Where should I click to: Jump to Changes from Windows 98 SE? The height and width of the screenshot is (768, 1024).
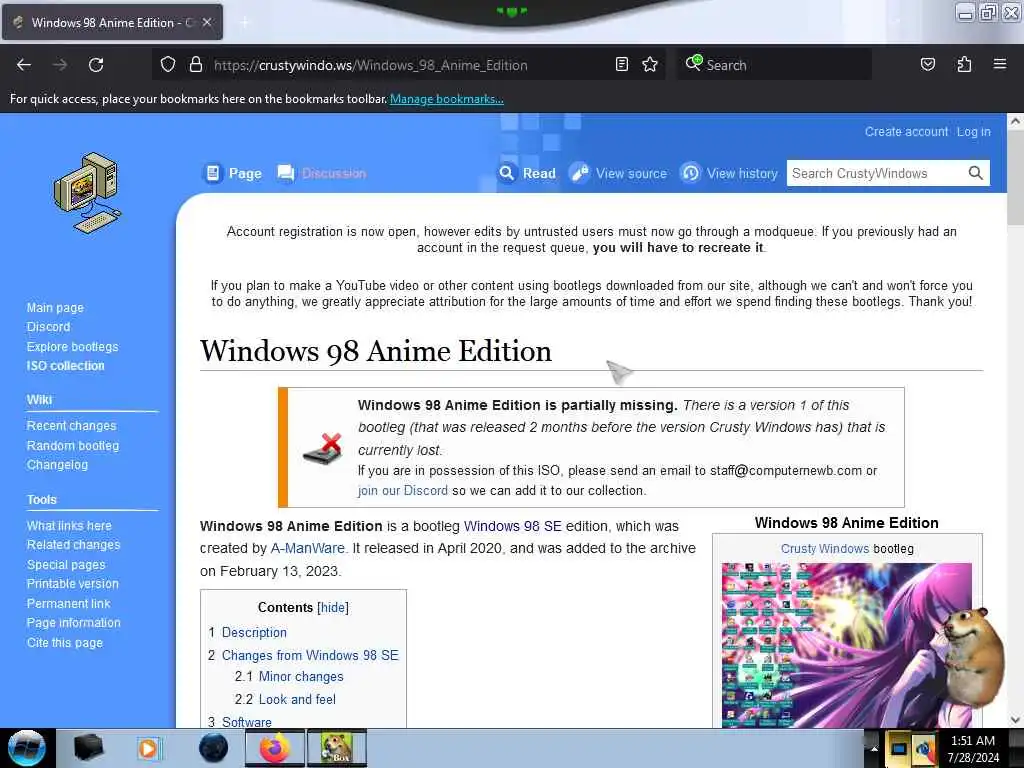(x=310, y=655)
